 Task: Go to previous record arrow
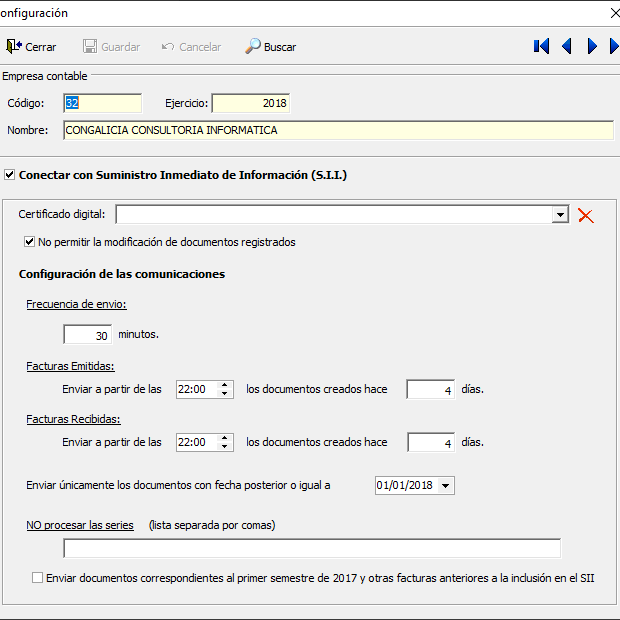point(567,46)
